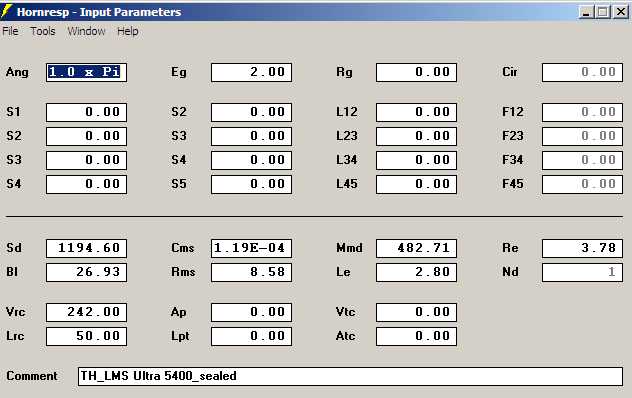The width and height of the screenshot is (632, 398).
Task: Focus the S5 input field
Action: (251, 184)
